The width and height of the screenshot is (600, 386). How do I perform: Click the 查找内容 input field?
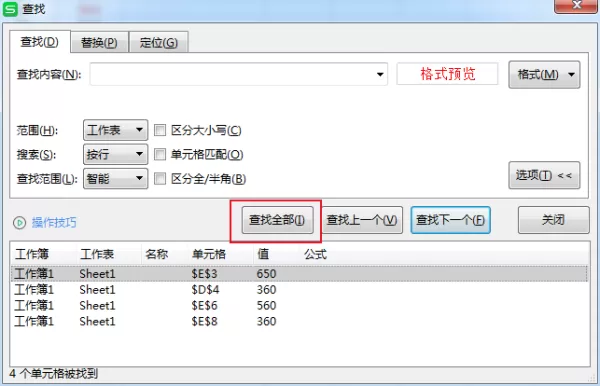238,74
